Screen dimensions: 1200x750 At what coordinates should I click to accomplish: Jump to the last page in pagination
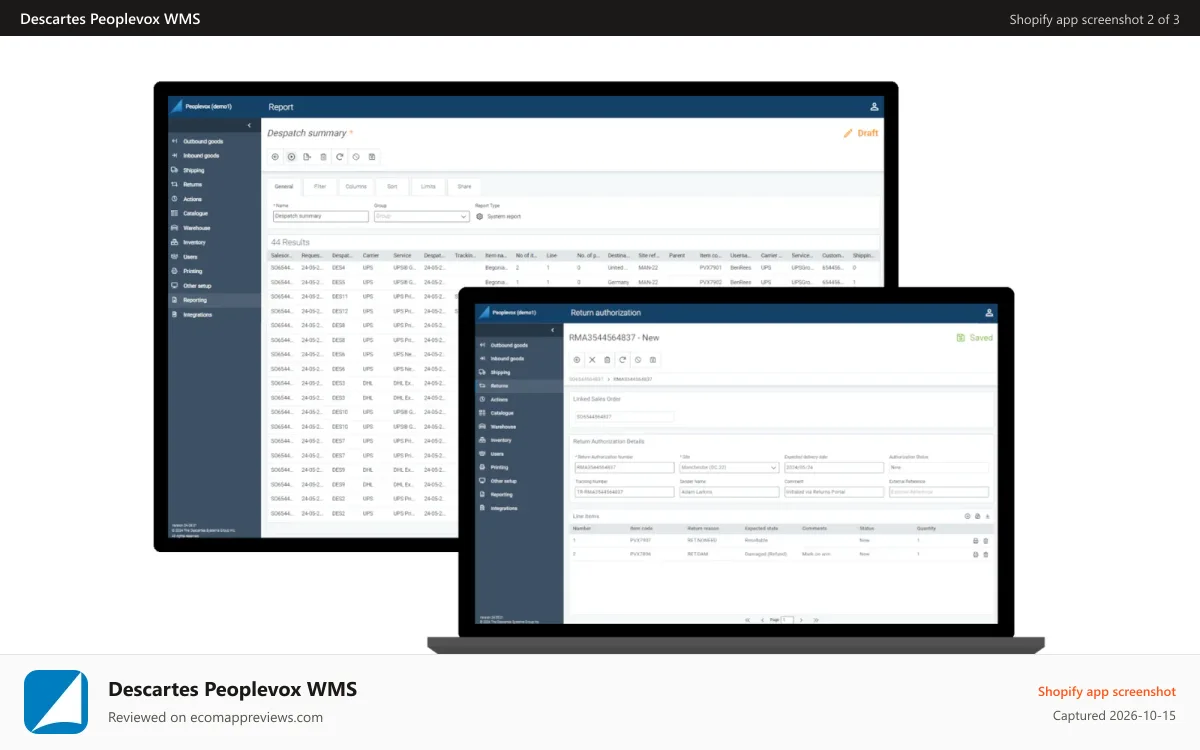pos(816,620)
